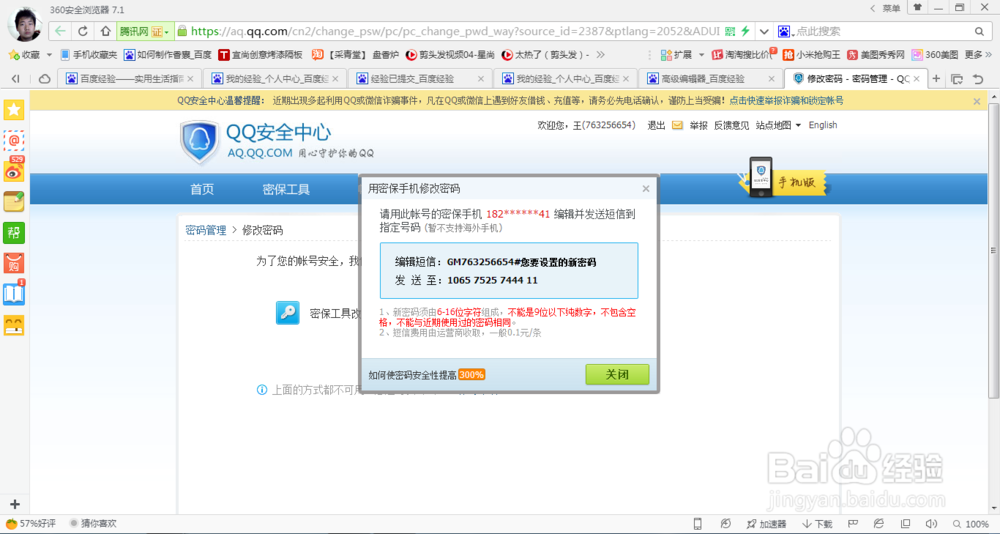Open a new tab with the plus button
Image resolution: width=1000 pixels, height=534 pixels.
[x=936, y=79]
